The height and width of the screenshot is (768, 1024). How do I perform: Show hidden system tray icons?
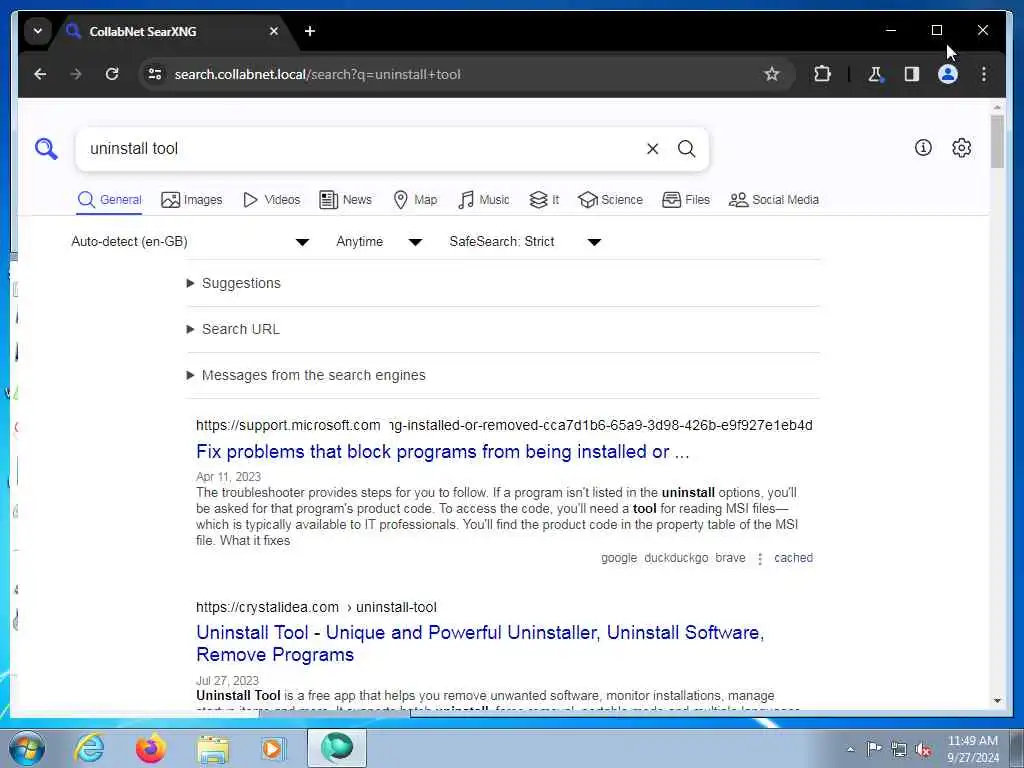850,749
